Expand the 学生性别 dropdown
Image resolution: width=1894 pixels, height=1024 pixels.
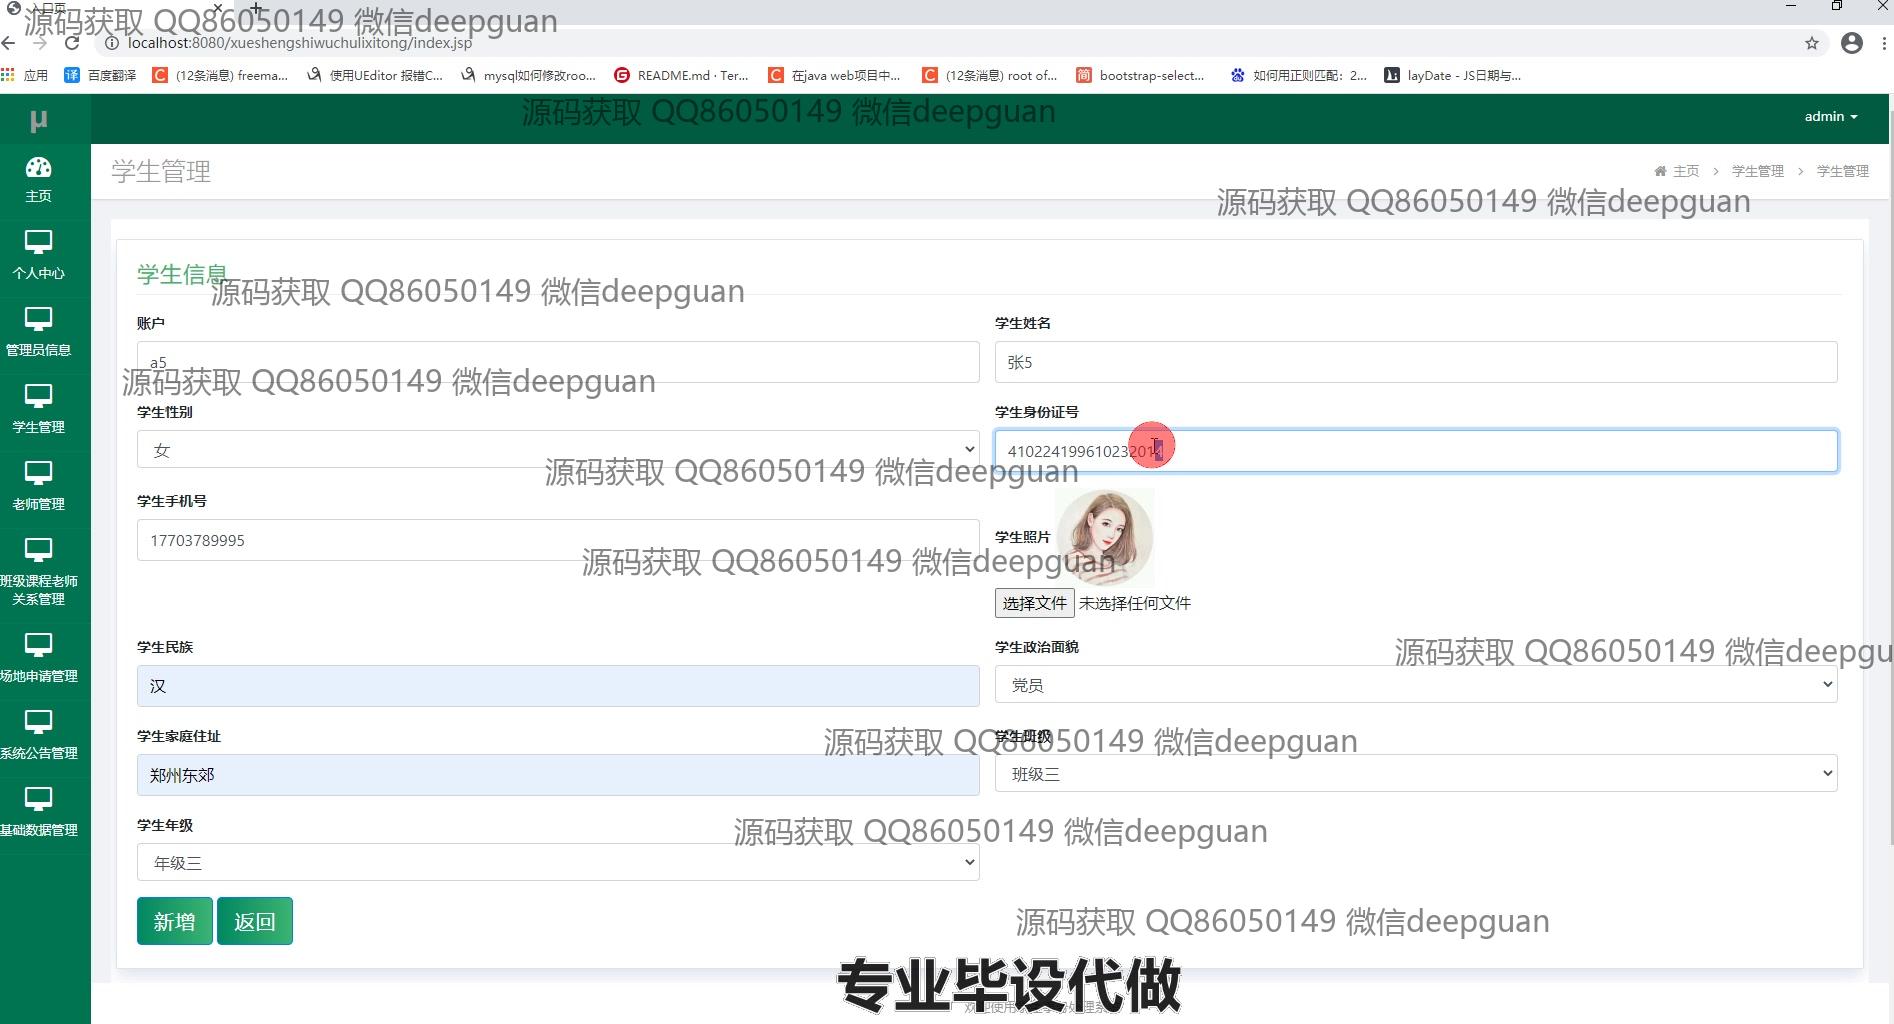click(x=557, y=450)
